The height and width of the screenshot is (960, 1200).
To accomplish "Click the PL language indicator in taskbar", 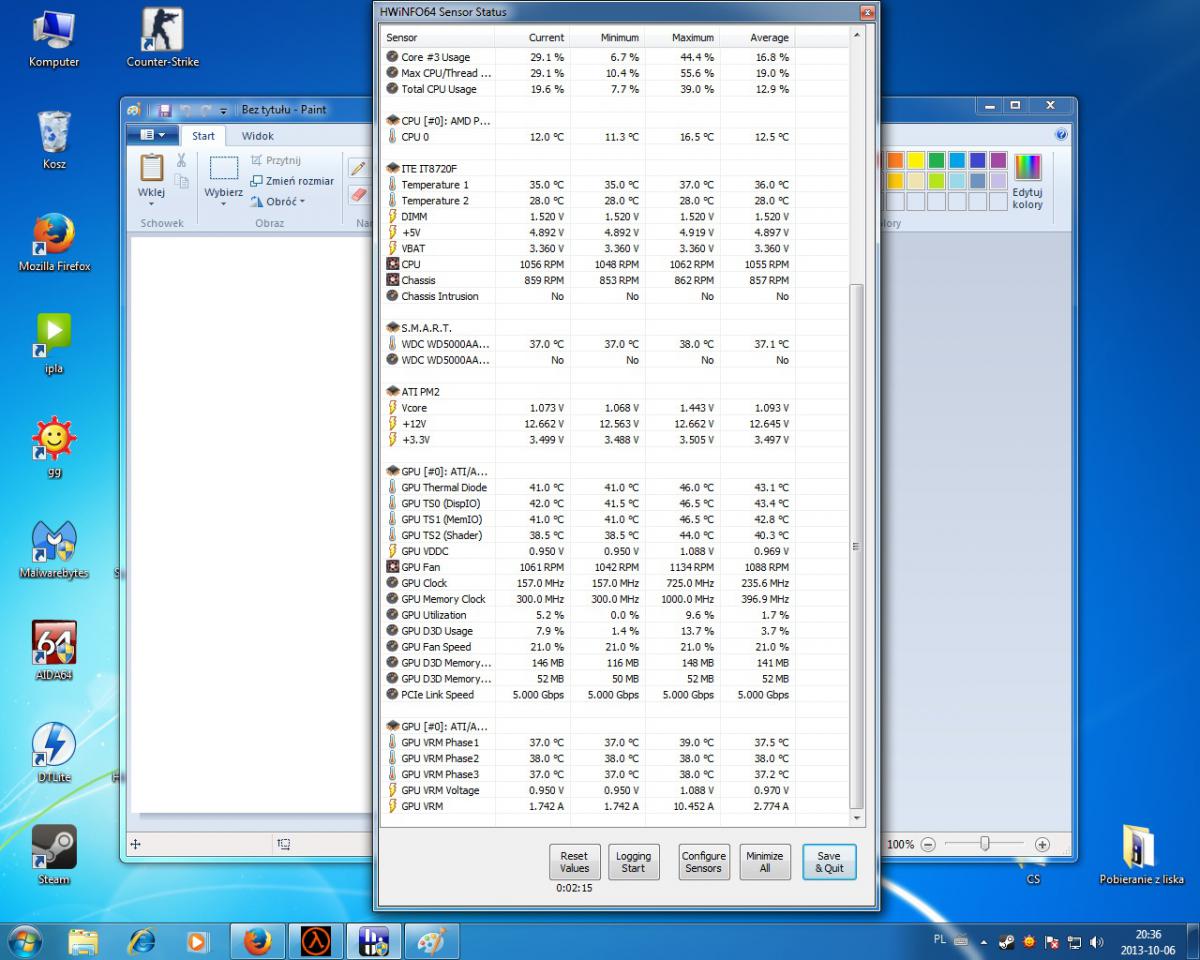I will (x=940, y=940).
